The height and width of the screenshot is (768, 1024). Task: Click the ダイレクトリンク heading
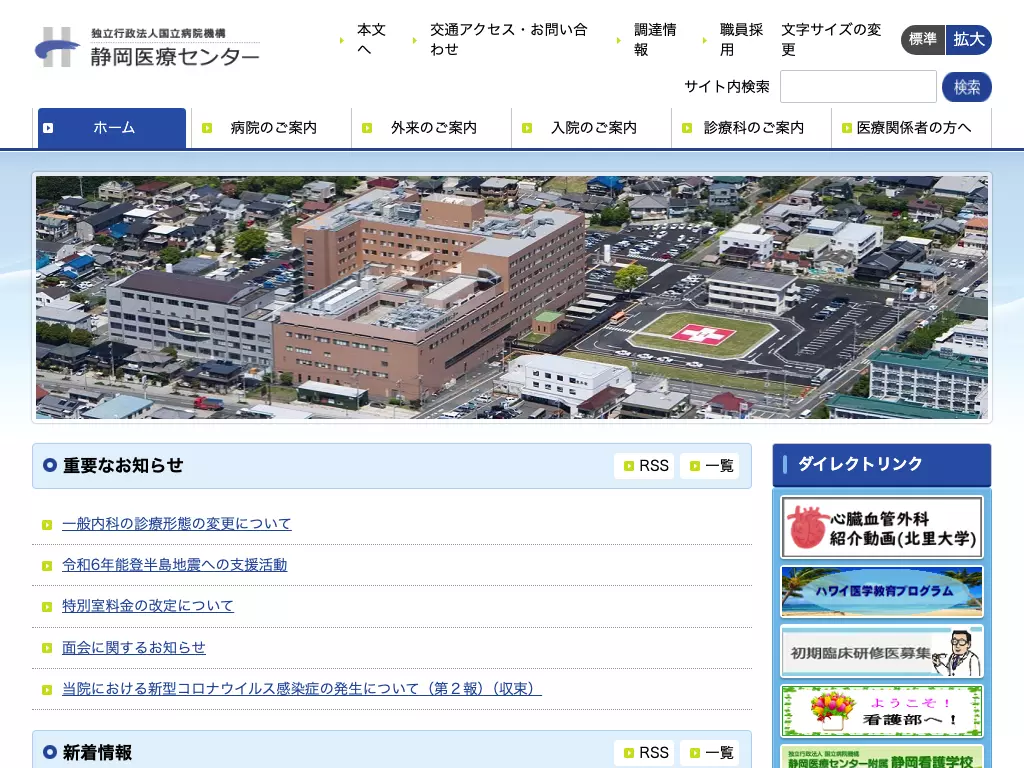pos(860,464)
